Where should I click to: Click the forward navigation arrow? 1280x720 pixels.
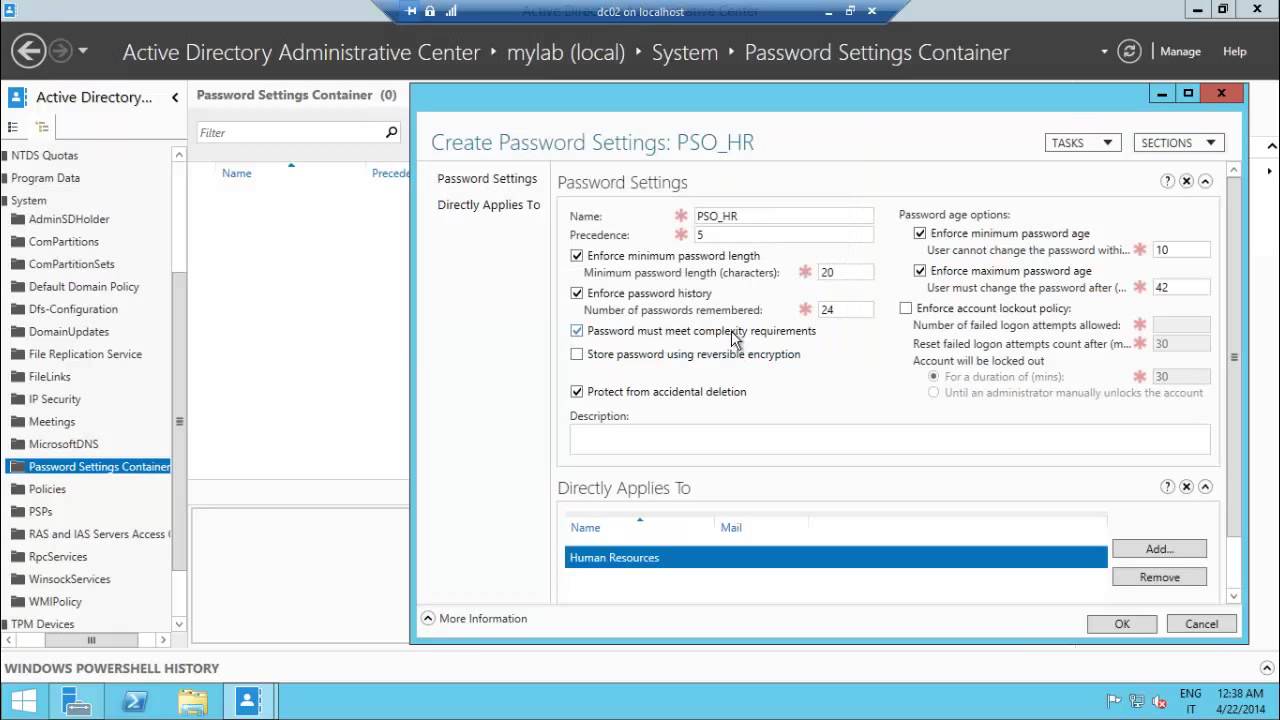click(x=60, y=51)
